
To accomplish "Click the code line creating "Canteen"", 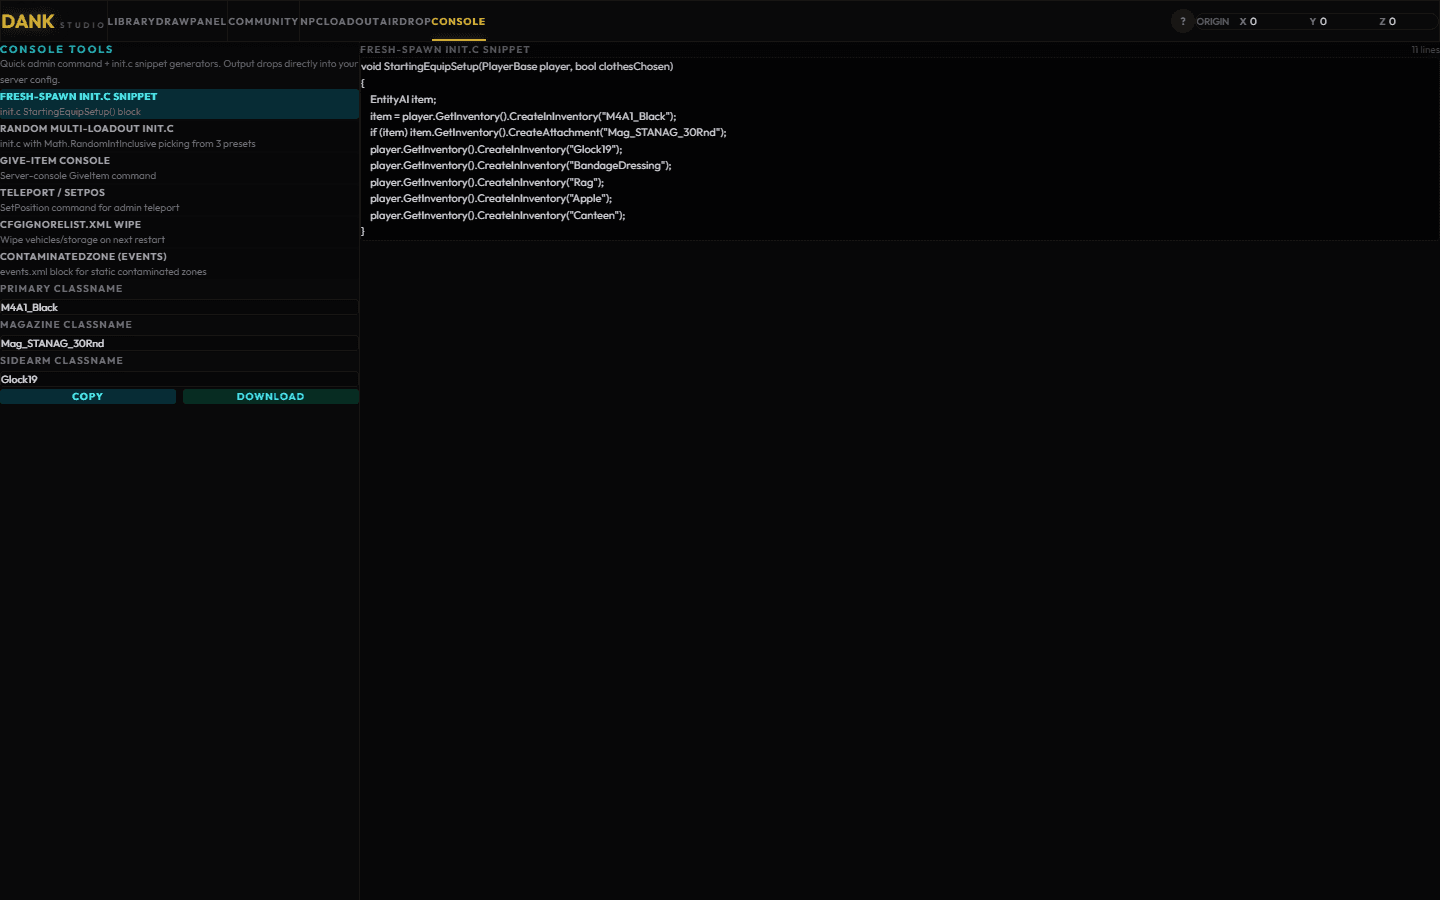I will coord(498,215).
